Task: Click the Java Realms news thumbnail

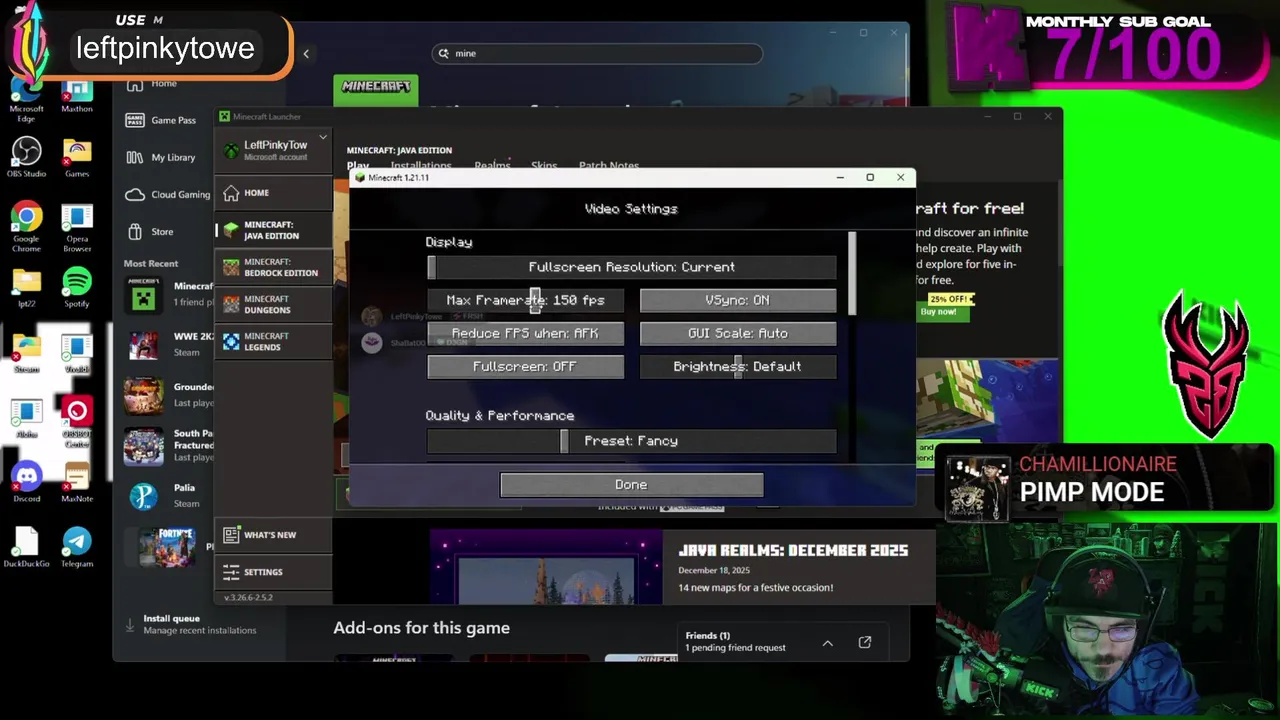Action: click(546, 566)
